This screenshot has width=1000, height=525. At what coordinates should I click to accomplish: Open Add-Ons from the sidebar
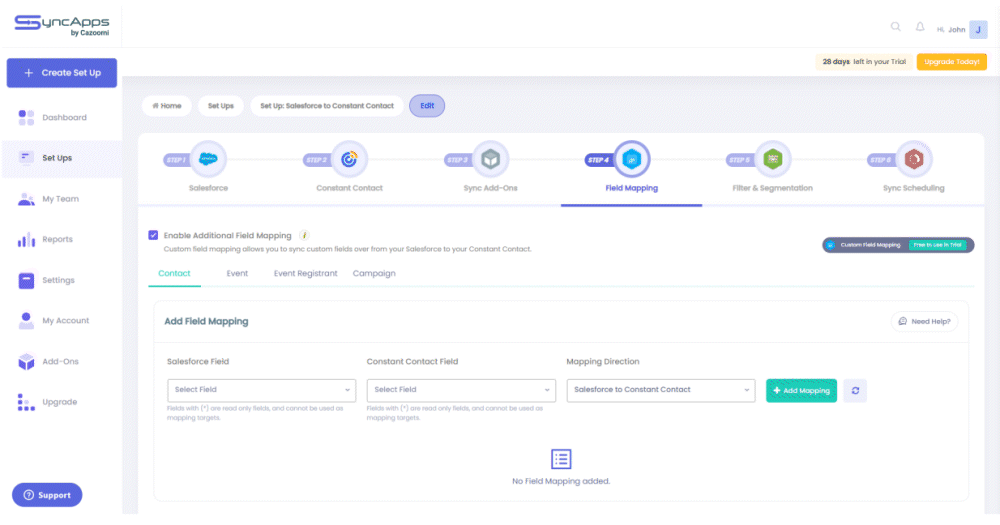coord(61,362)
